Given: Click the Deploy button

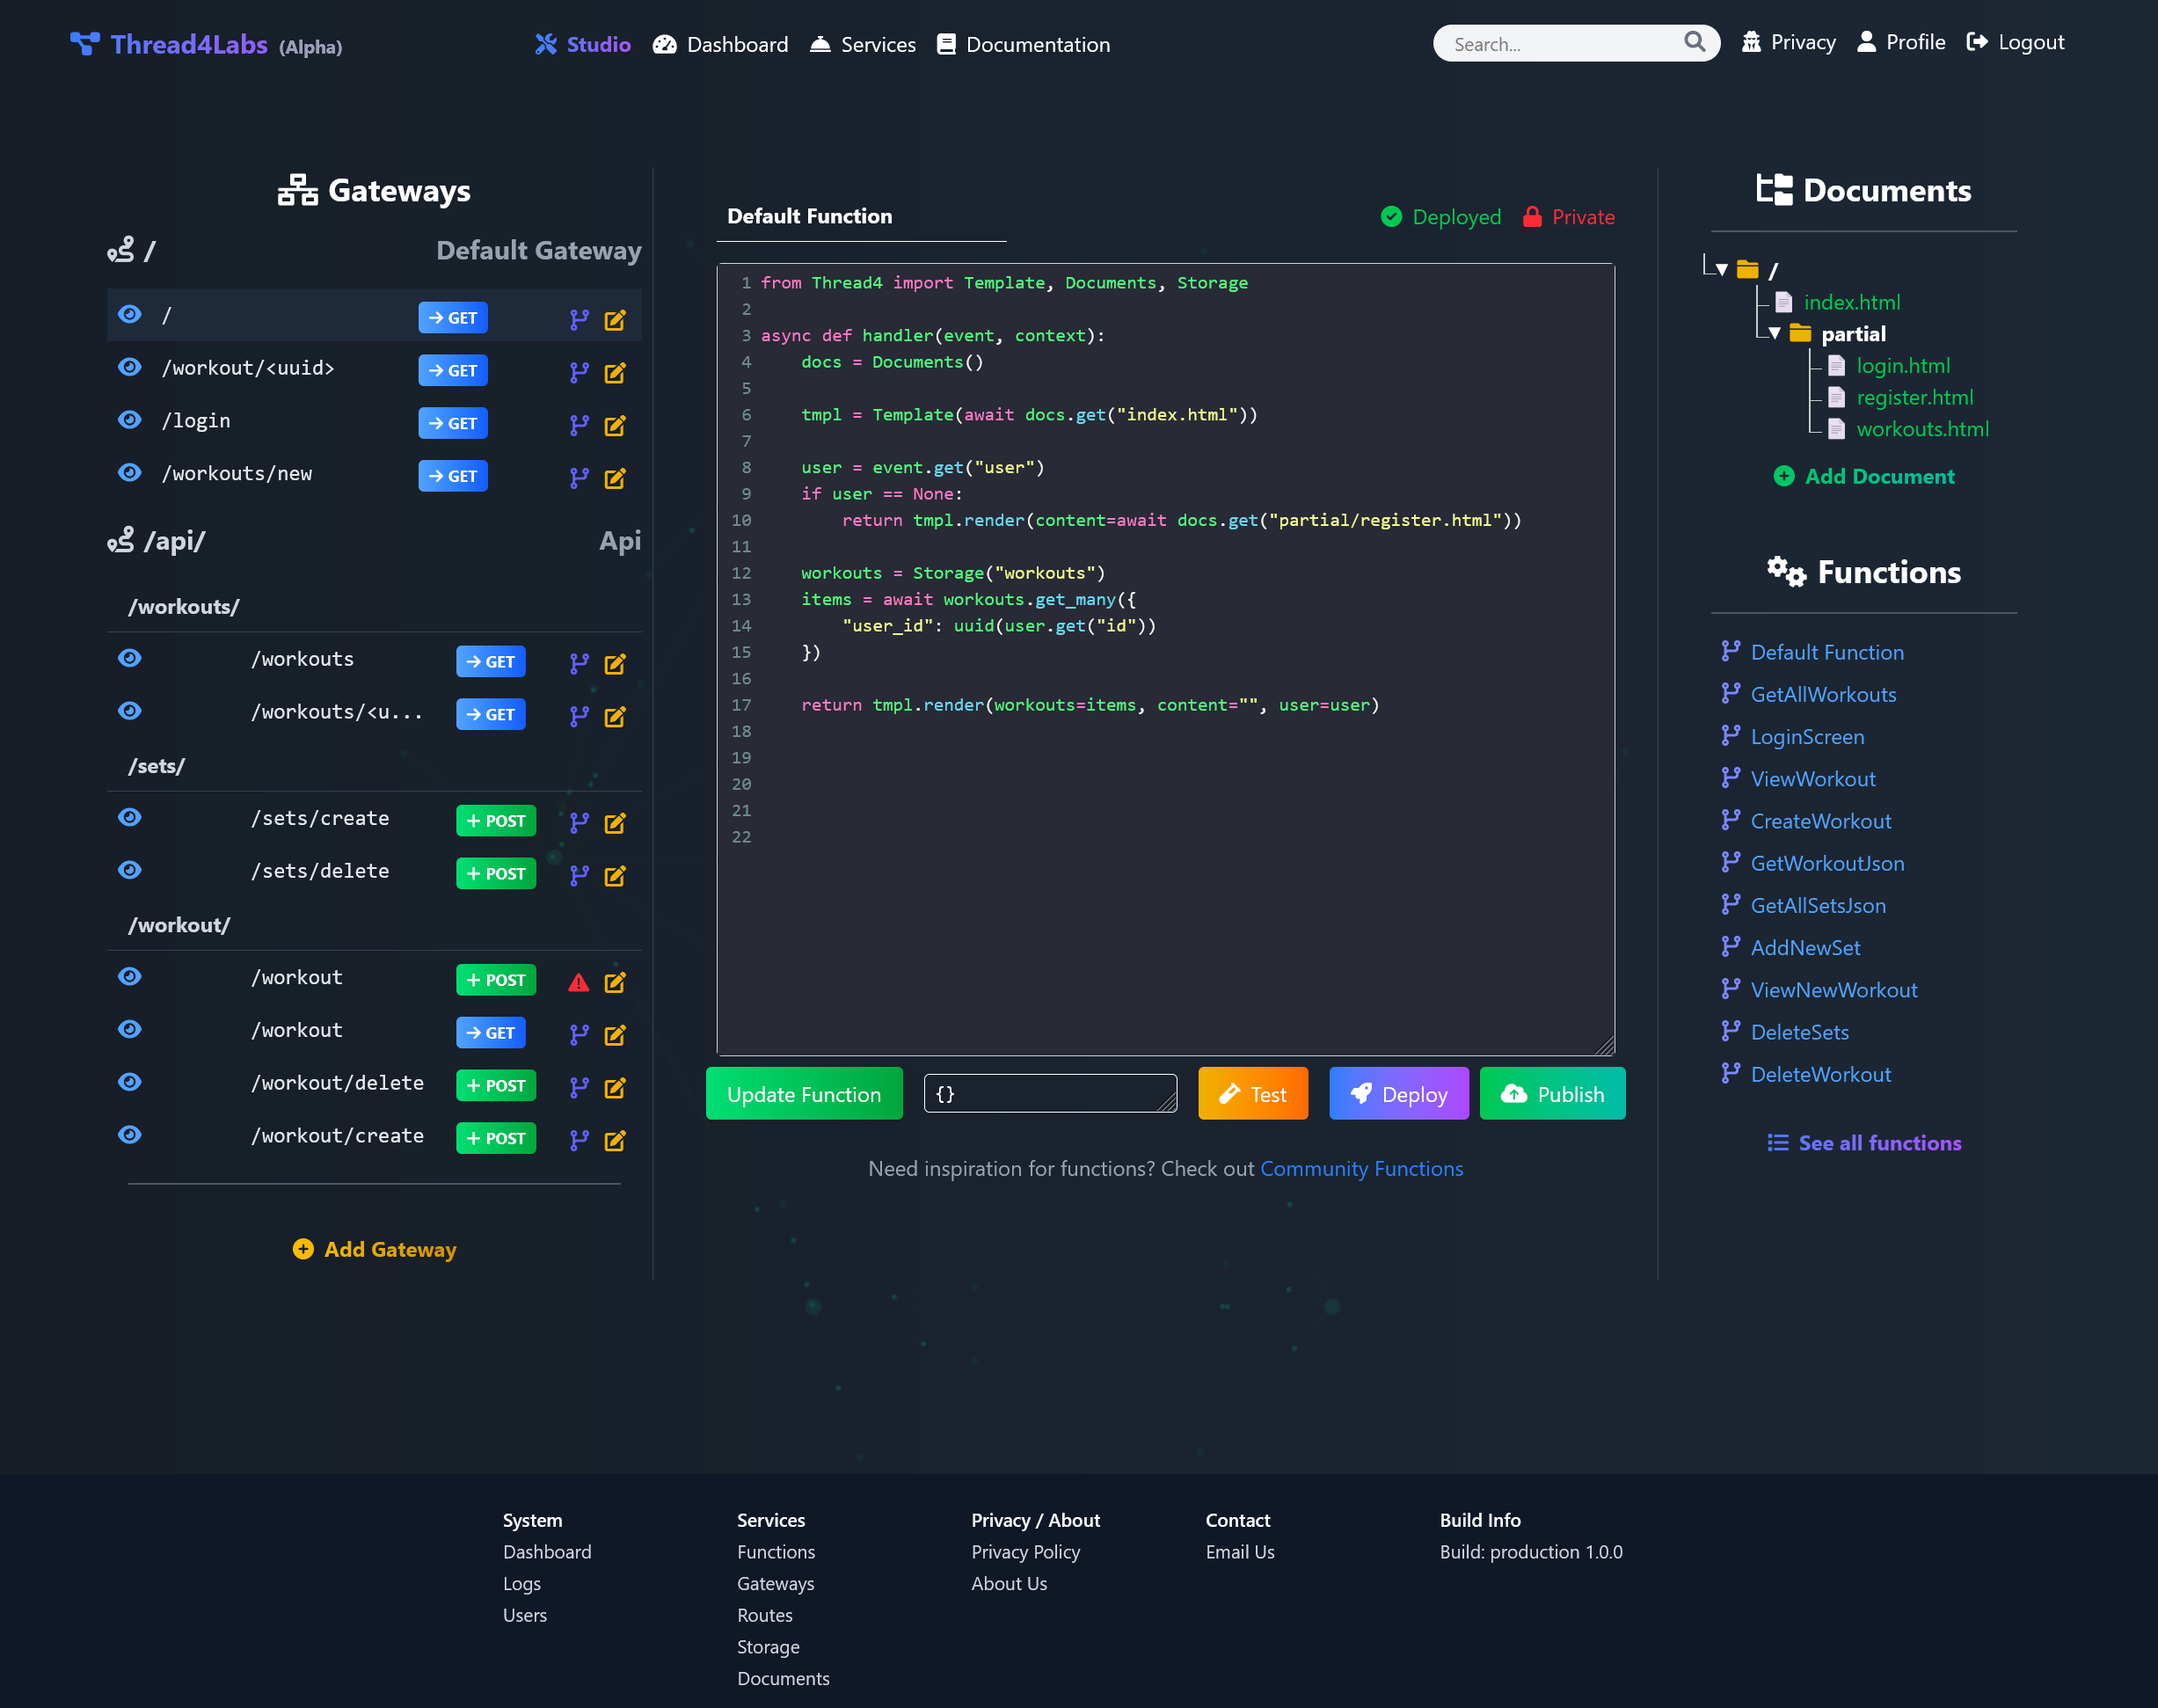Looking at the screenshot, I should tap(1398, 1094).
